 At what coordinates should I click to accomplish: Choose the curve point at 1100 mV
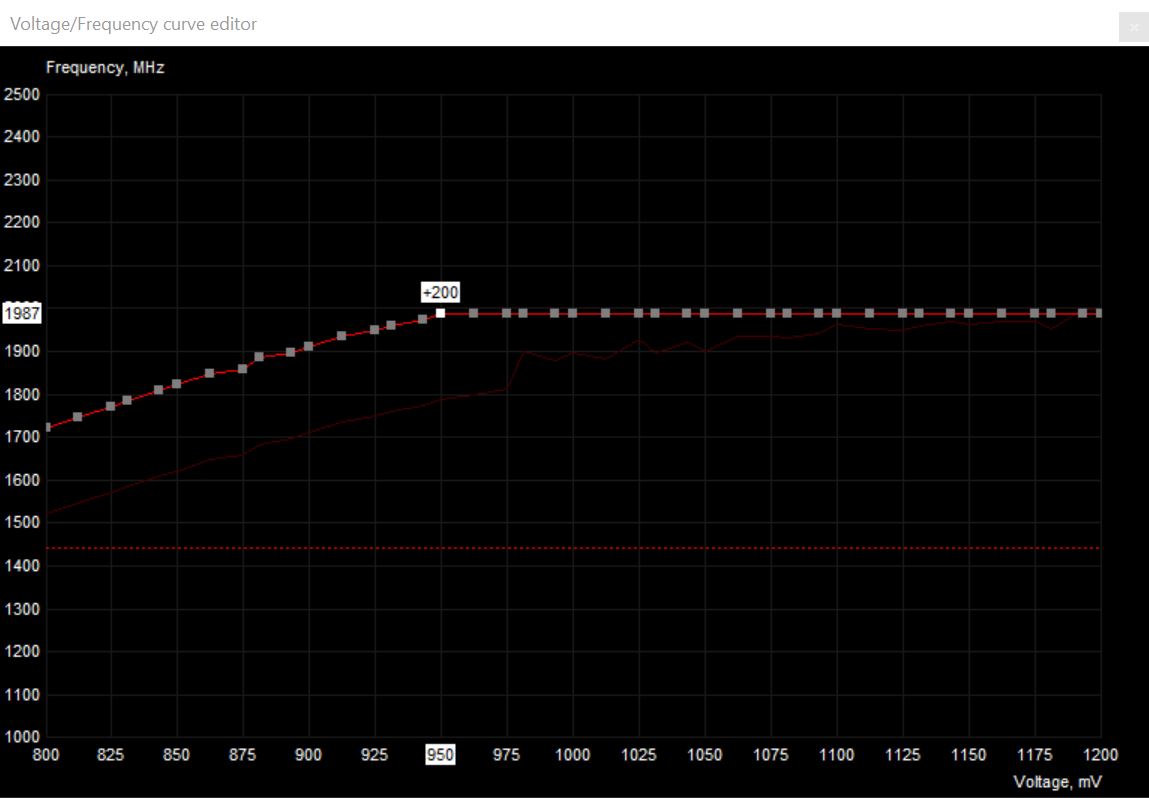[836, 313]
